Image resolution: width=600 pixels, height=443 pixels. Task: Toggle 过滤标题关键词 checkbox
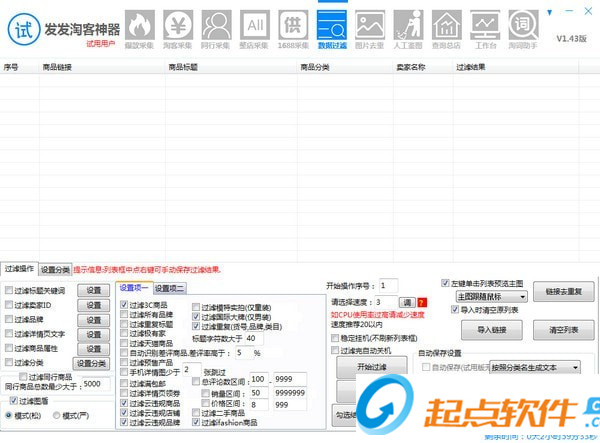9,290
